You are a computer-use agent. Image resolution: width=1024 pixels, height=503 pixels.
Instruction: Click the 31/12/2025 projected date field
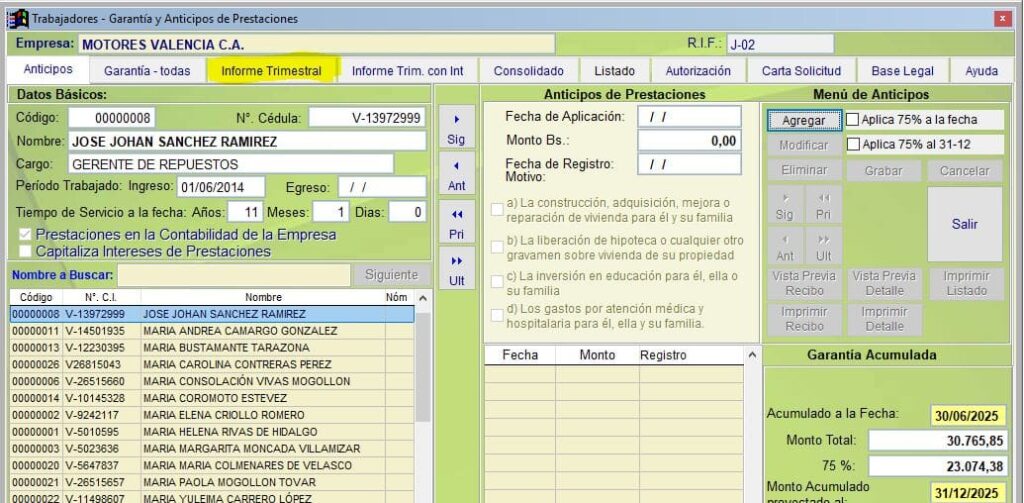click(968, 493)
